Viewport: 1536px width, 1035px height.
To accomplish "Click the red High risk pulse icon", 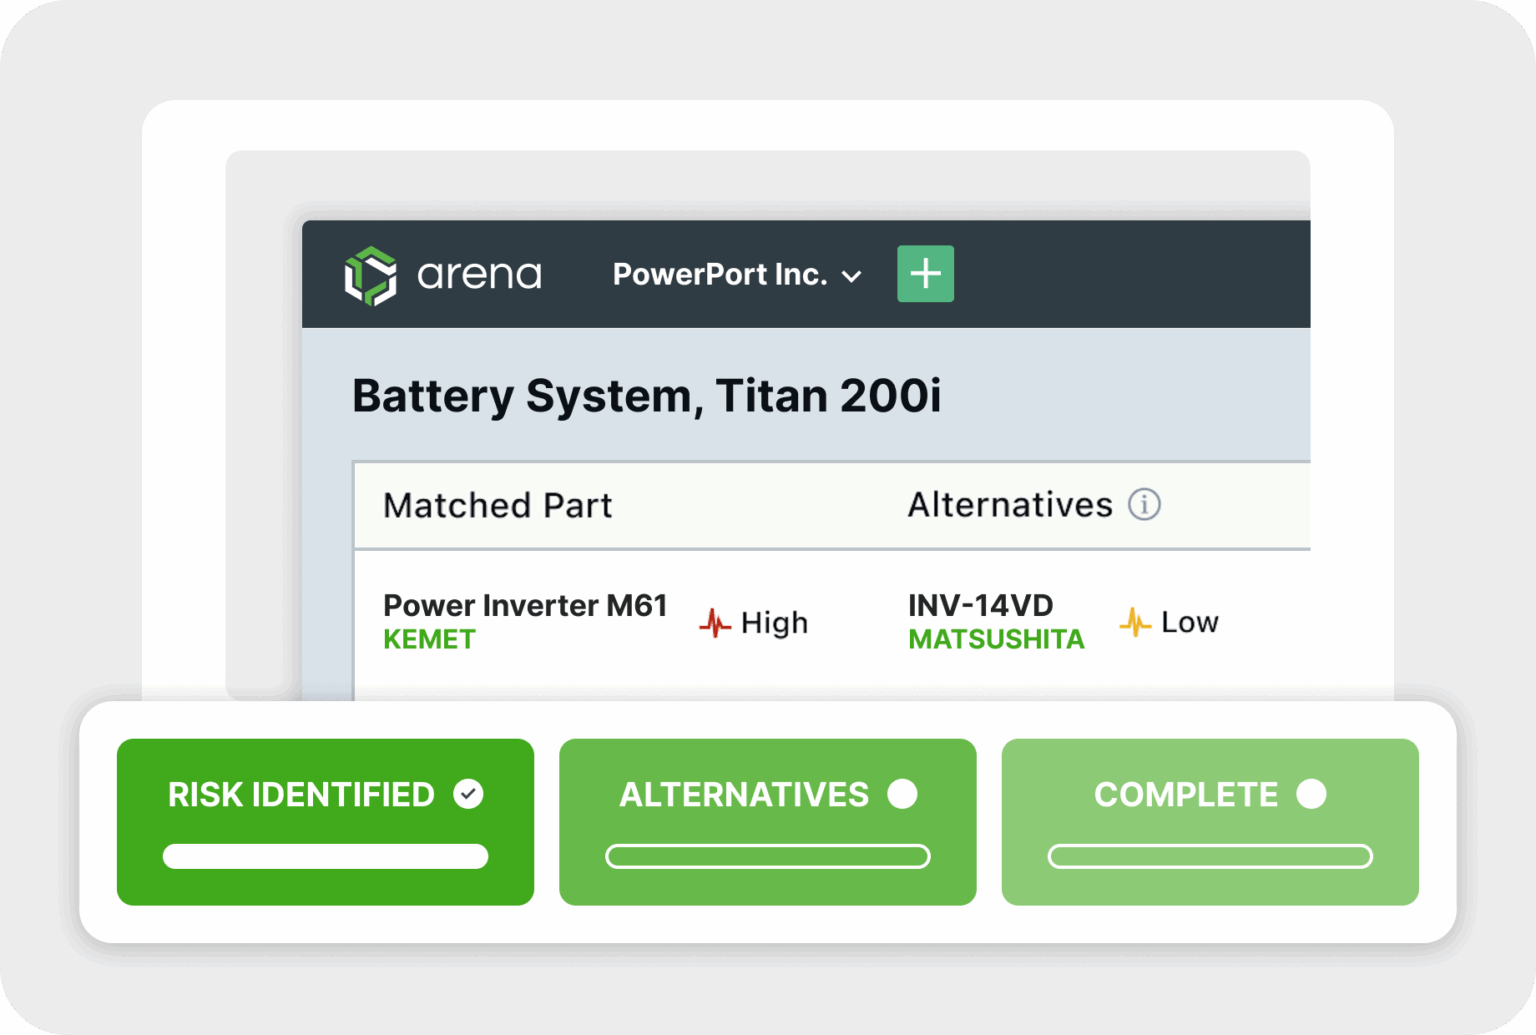I will (715, 623).
